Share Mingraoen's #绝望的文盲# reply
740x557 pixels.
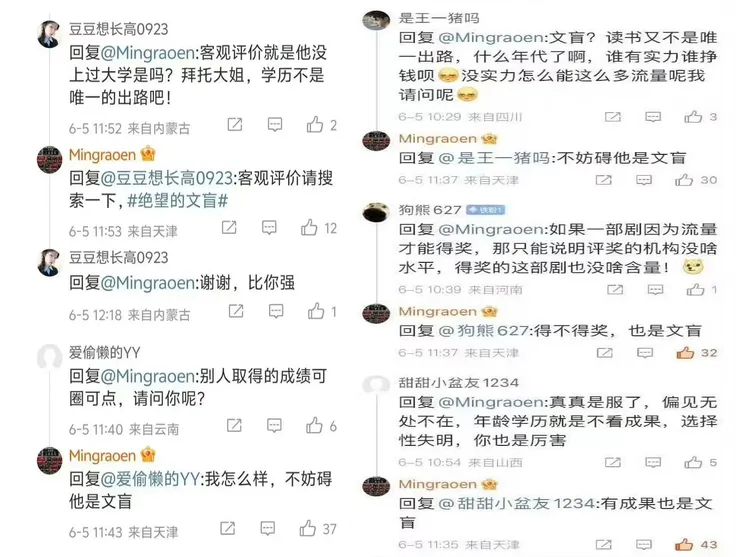[229, 228]
